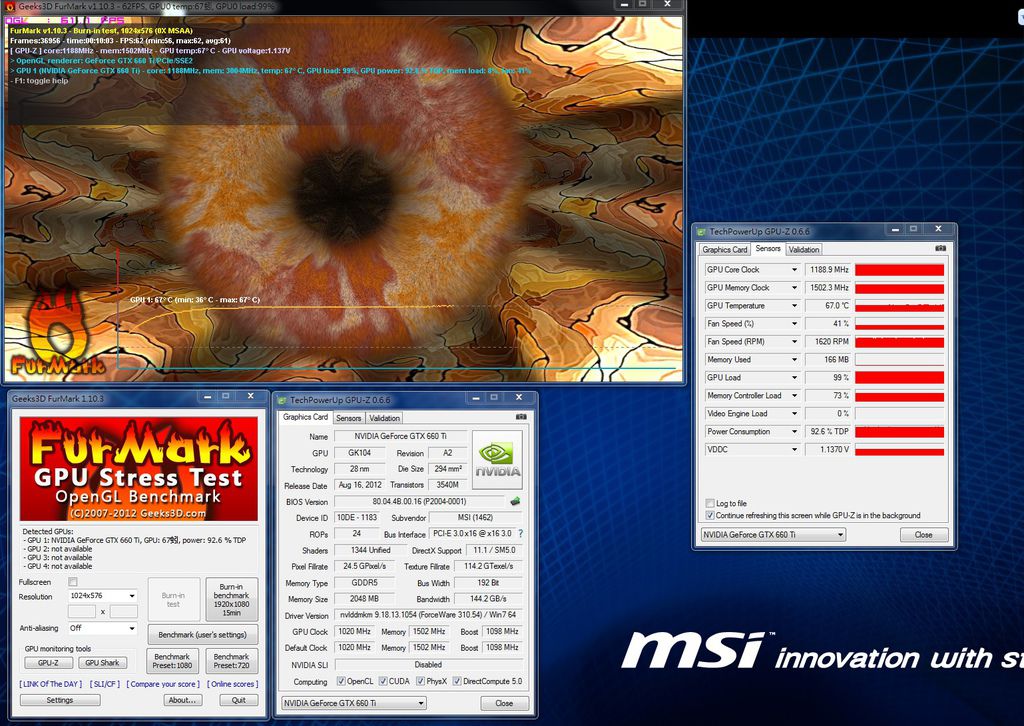Click camera icon in GPU-Z Graphics Card window
The width and height of the screenshot is (1024, 726).
(x=520, y=417)
